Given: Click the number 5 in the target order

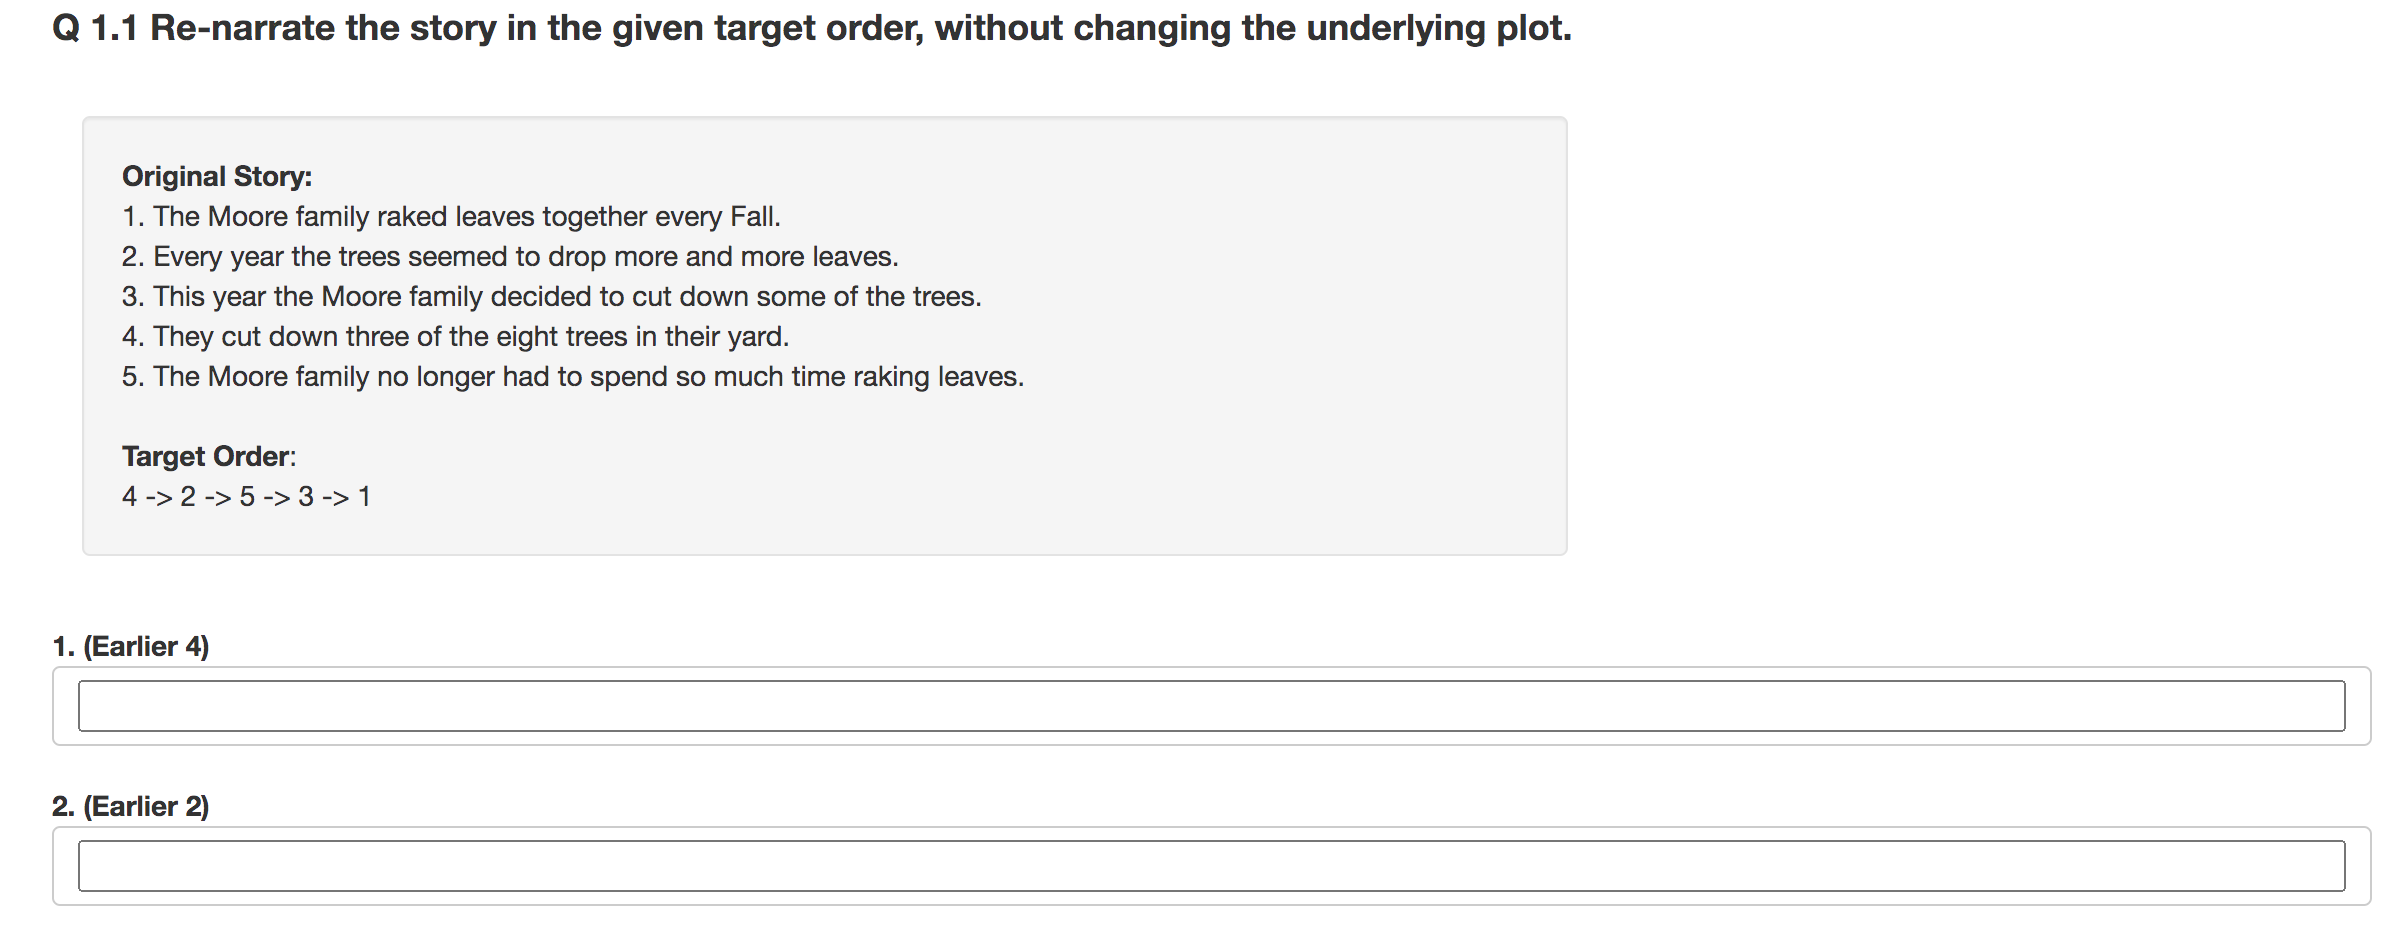Looking at the screenshot, I should click(247, 497).
